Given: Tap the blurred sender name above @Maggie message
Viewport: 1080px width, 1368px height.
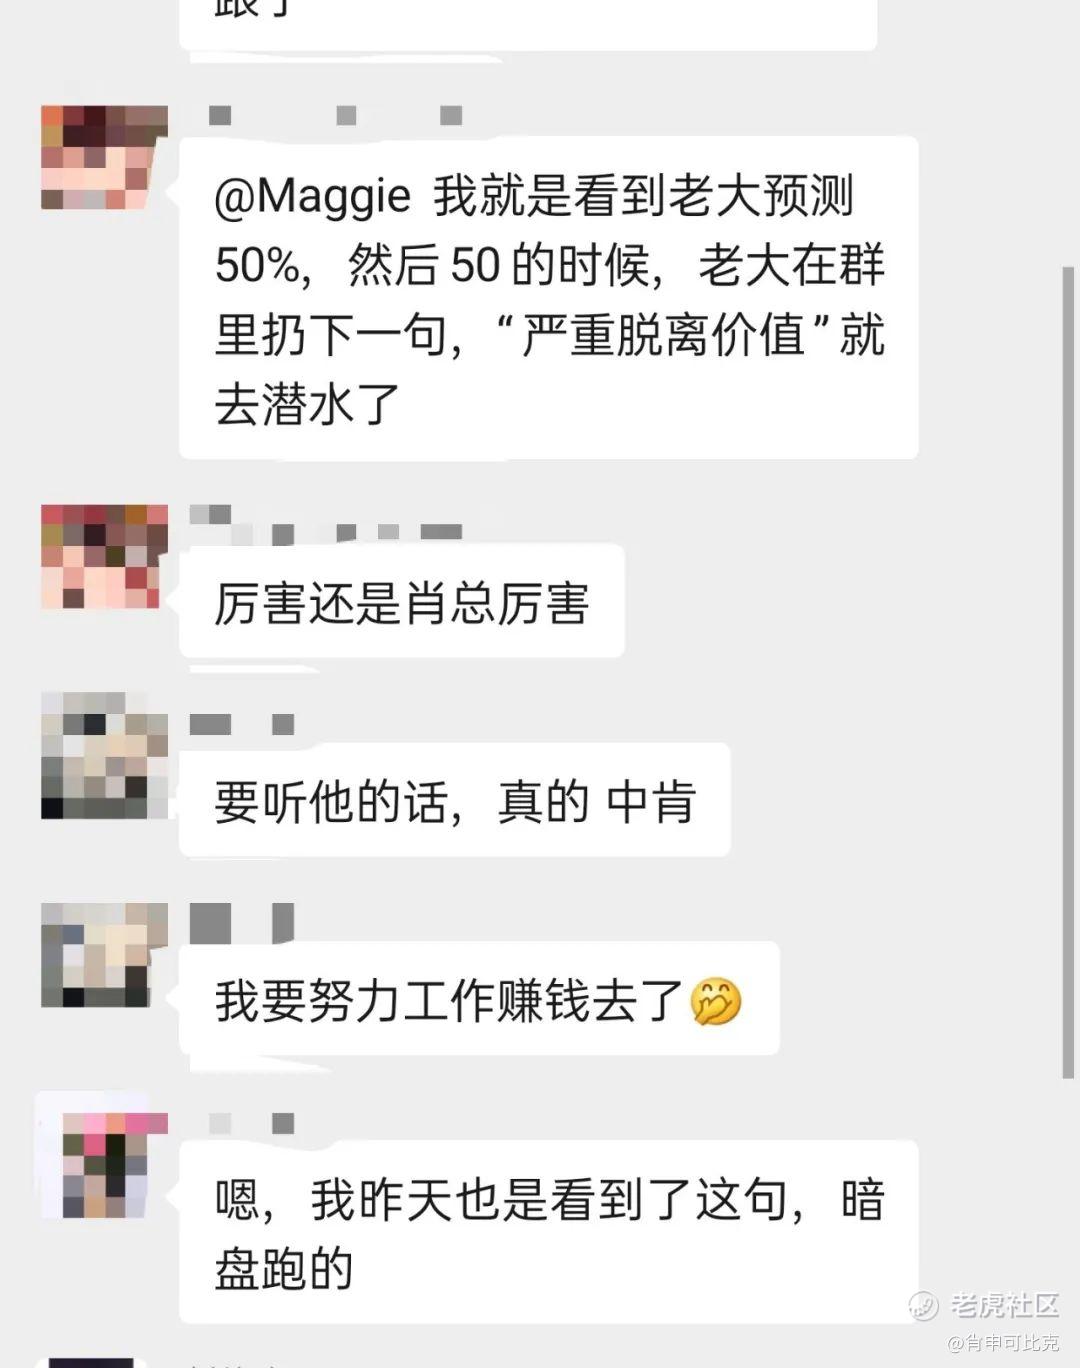Looking at the screenshot, I should tap(336, 116).
